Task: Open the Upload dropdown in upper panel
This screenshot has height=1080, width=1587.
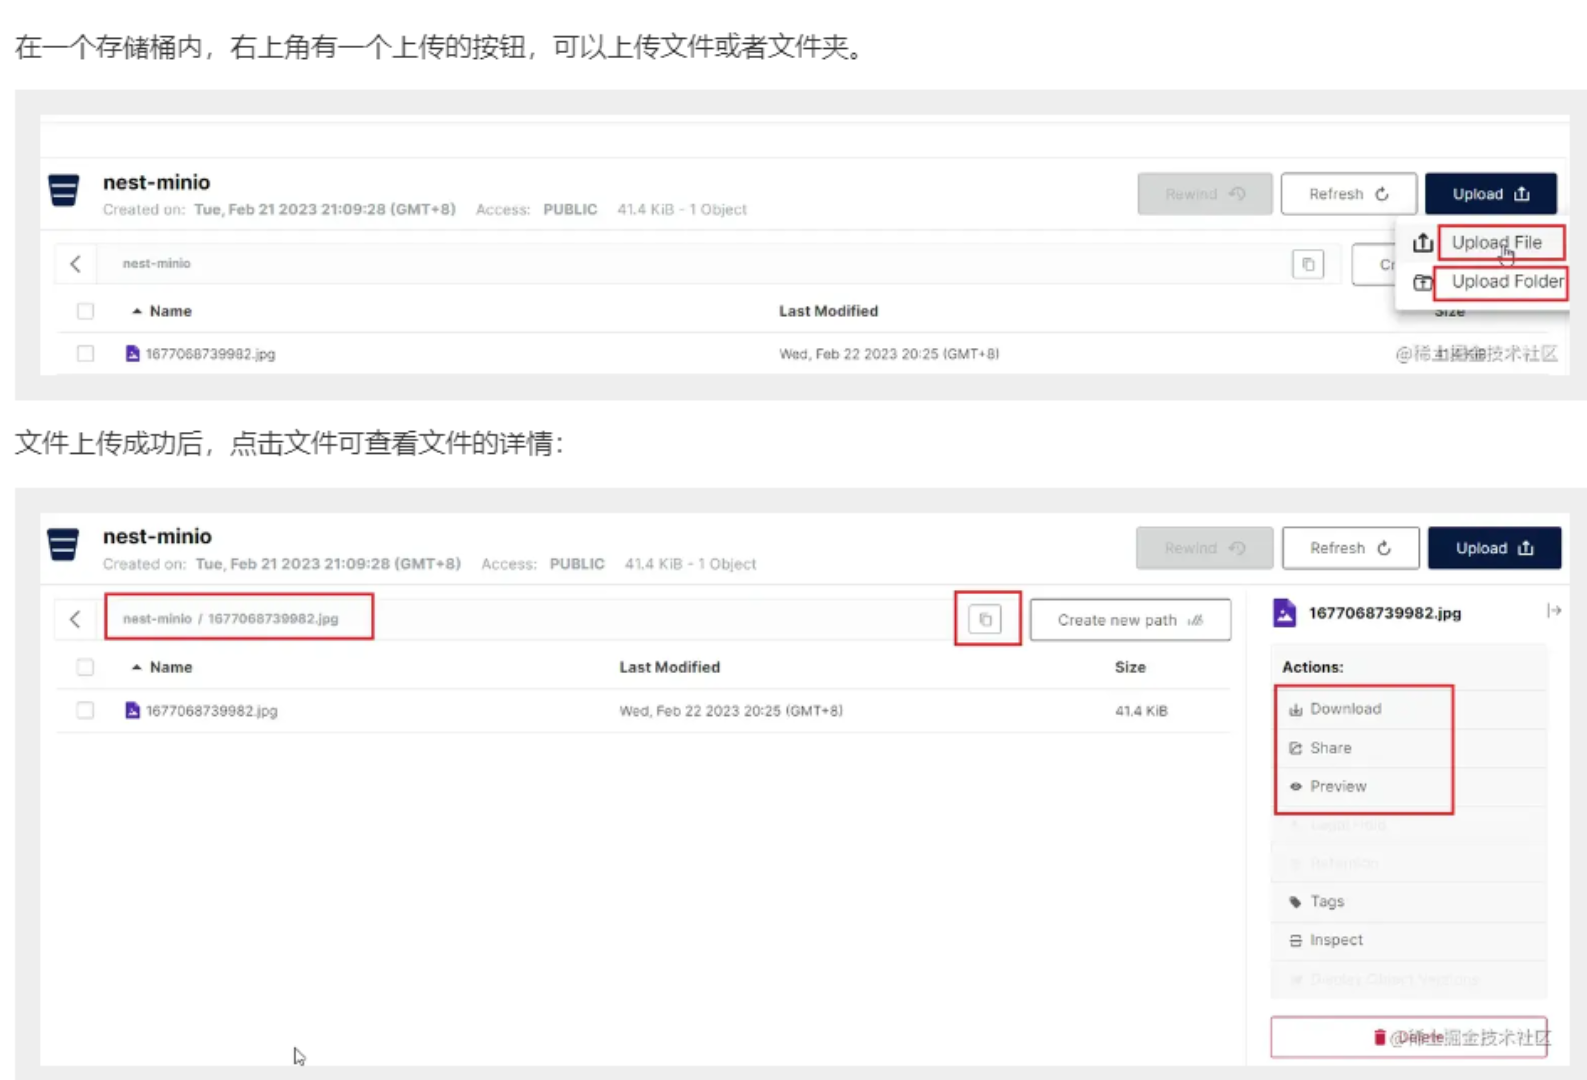Action: 1490,194
